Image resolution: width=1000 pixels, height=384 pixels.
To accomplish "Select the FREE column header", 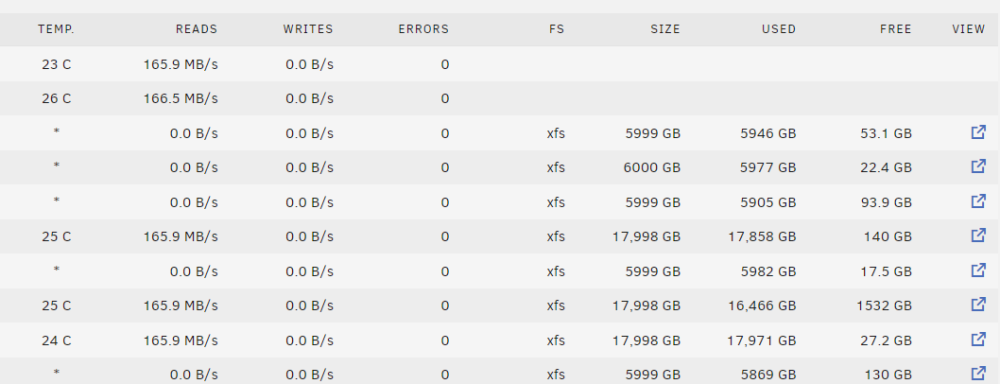I will pos(895,29).
